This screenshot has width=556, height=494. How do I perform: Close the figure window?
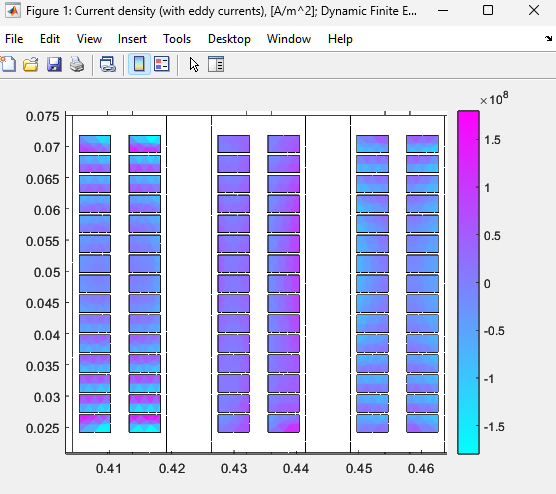[x=534, y=11]
